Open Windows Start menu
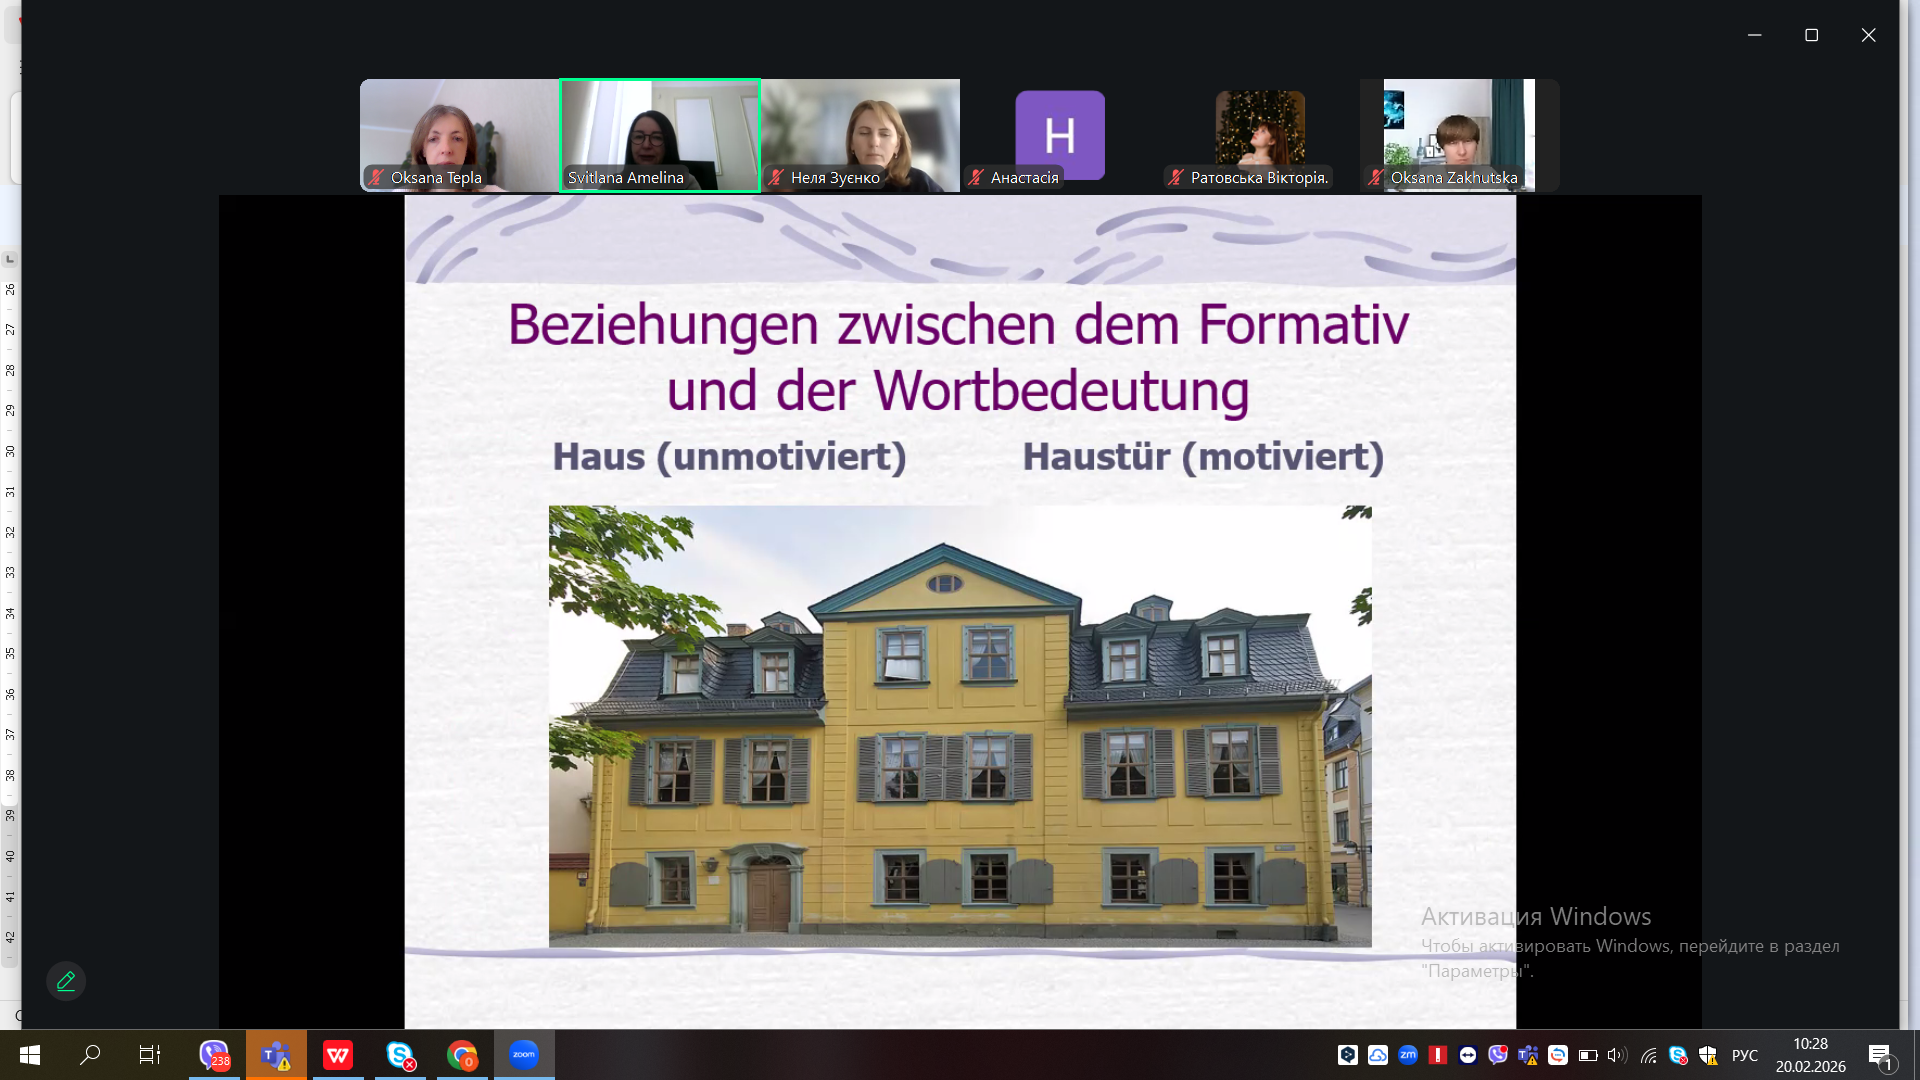 point(30,1055)
